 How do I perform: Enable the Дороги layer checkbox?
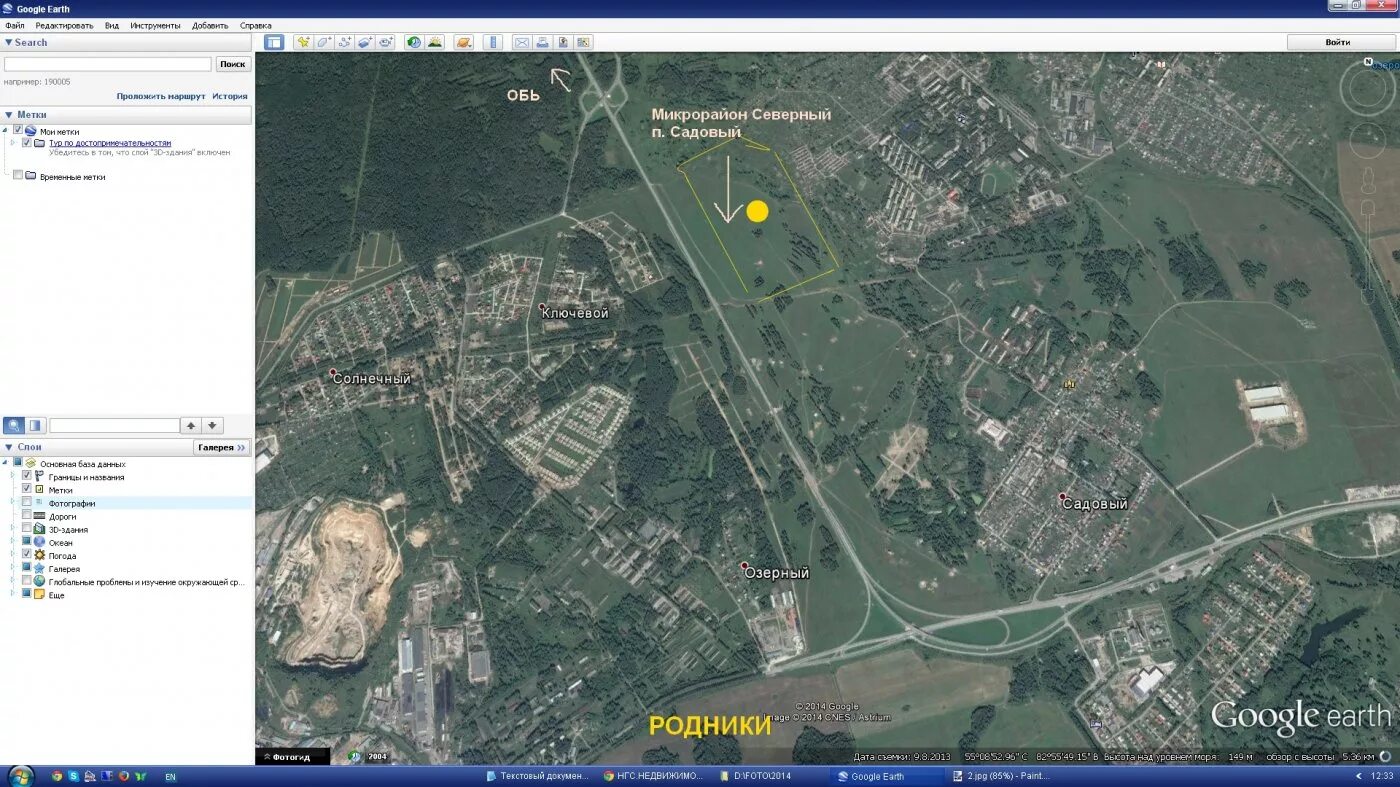tap(27, 516)
